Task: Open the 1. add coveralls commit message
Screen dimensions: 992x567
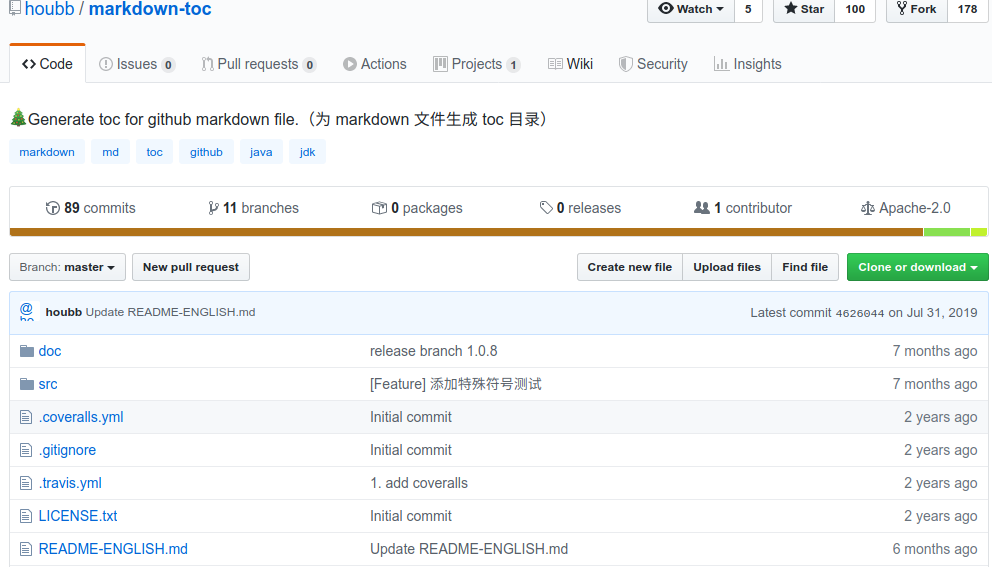Action: pyautogui.click(x=419, y=483)
